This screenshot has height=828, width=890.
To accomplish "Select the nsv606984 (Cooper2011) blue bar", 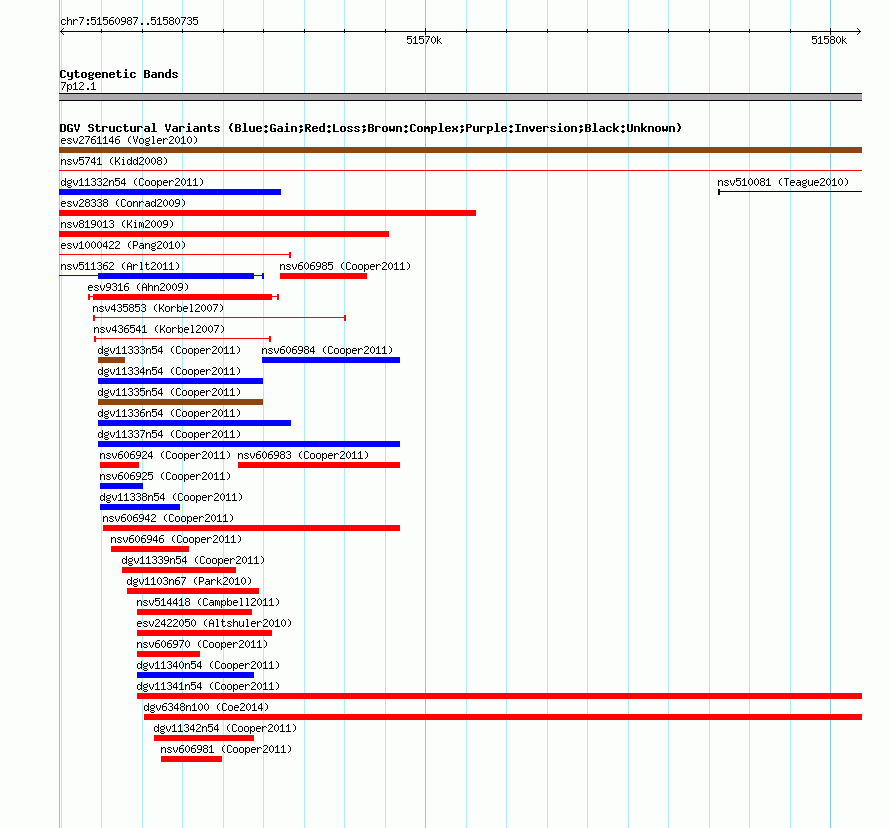I will tap(331, 360).
